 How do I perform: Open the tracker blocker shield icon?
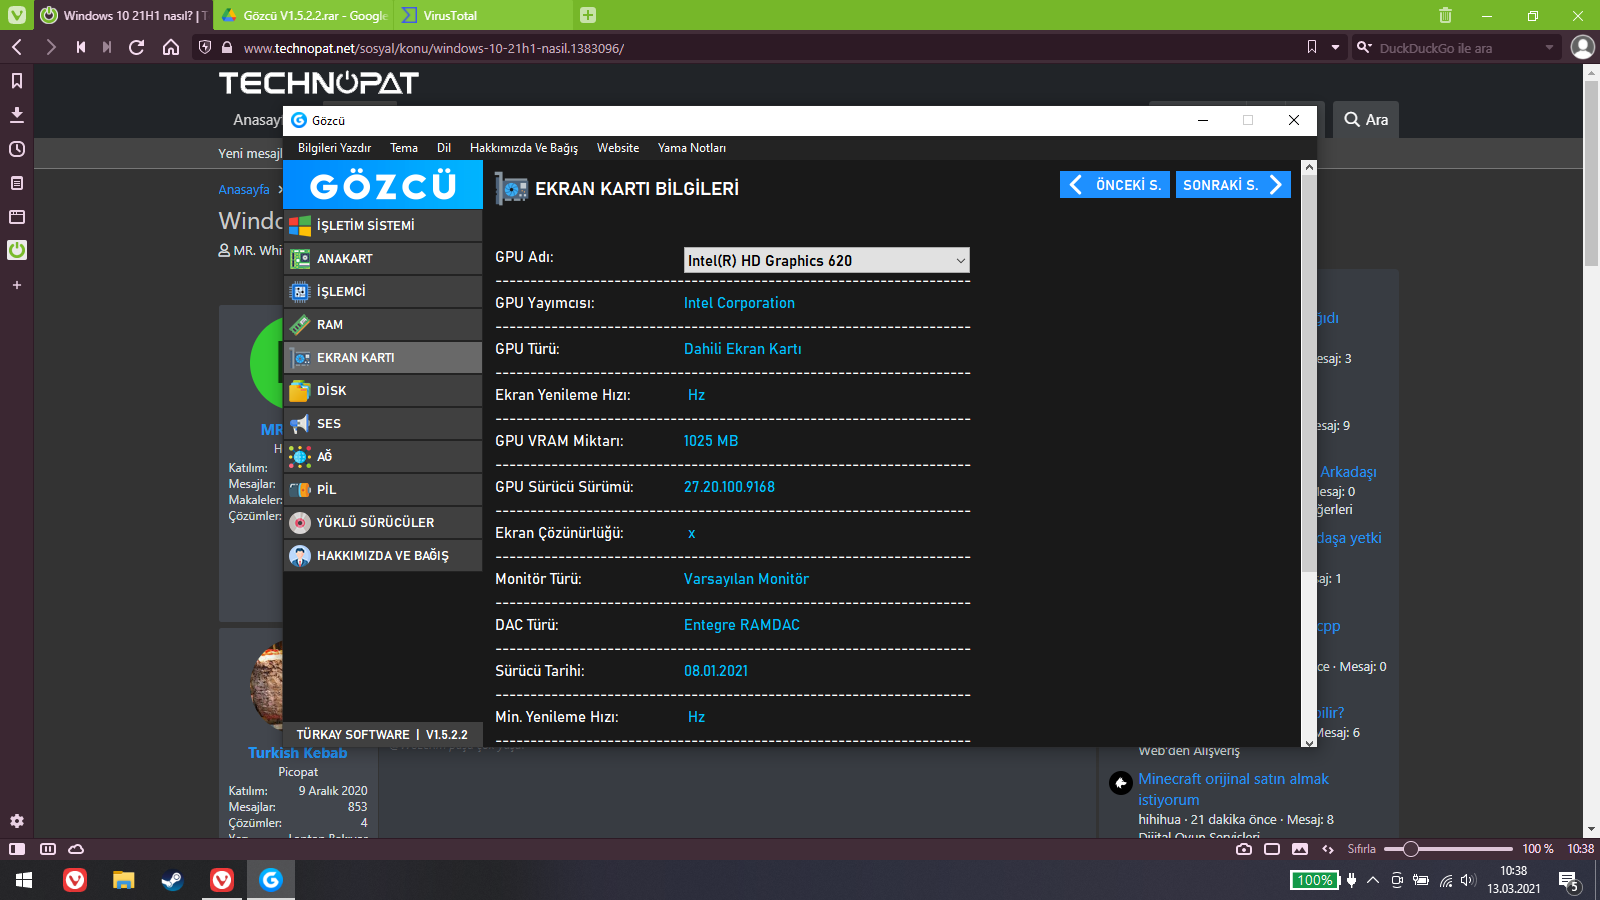pos(205,47)
